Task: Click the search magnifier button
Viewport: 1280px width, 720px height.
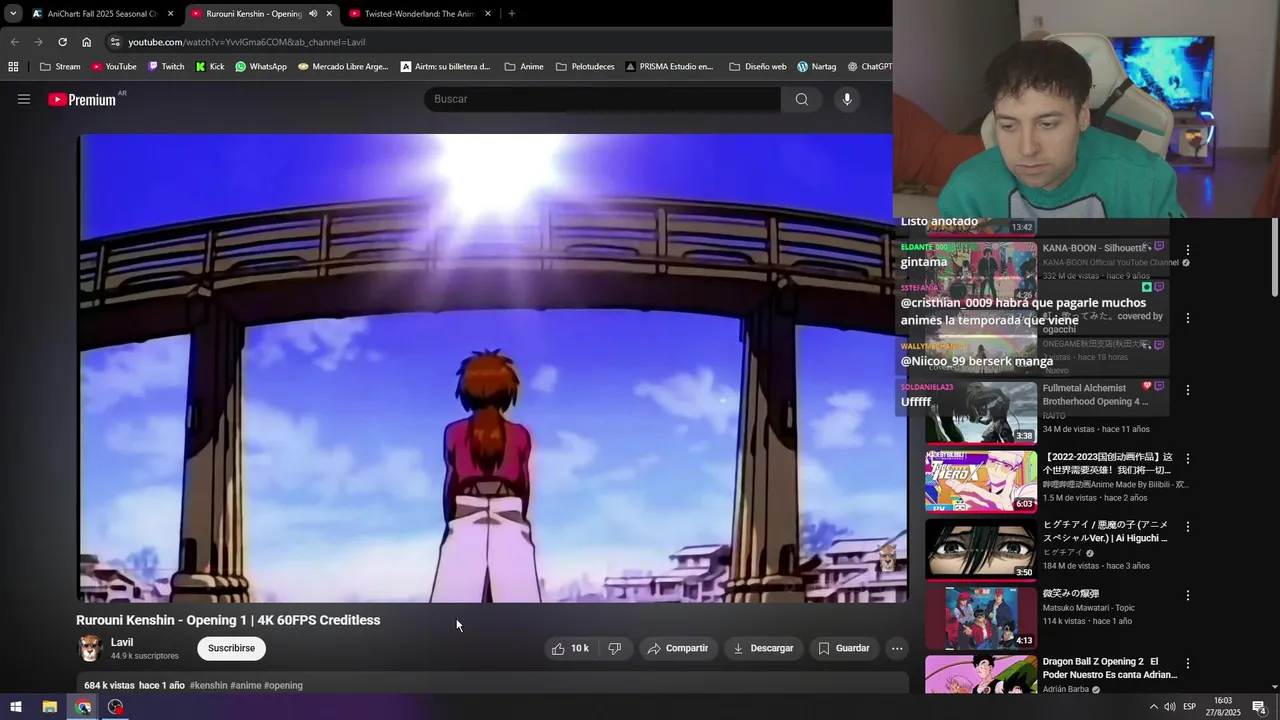Action: (801, 99)
